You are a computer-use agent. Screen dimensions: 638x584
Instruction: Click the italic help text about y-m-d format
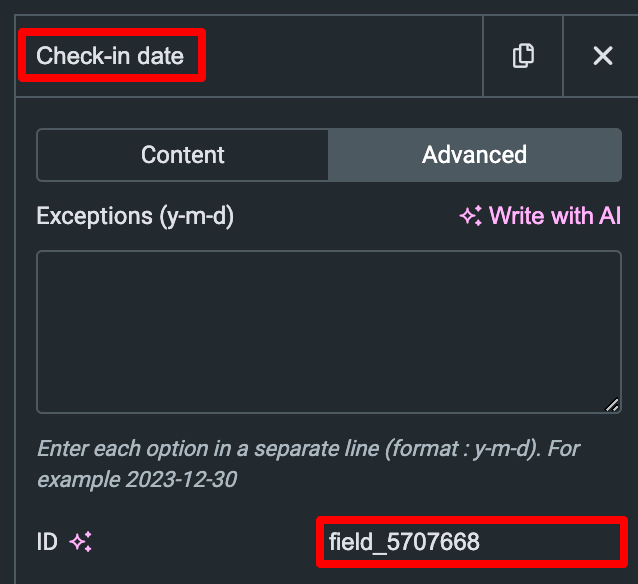(308, 464)
